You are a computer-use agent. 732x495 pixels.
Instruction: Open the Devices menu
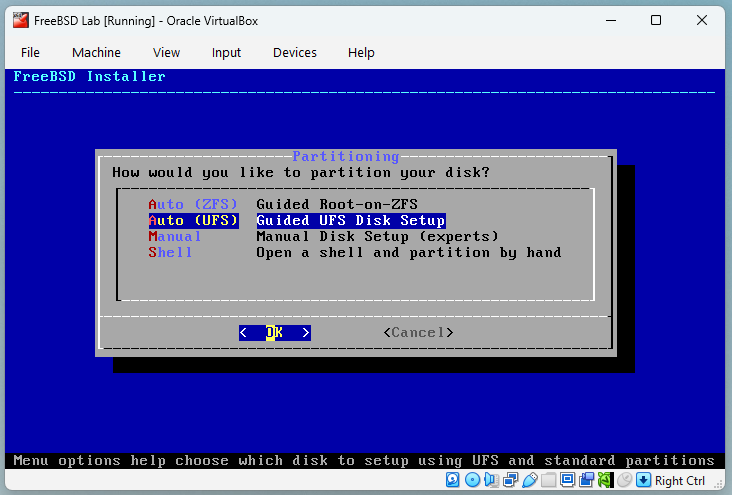(x=295, y=53)
